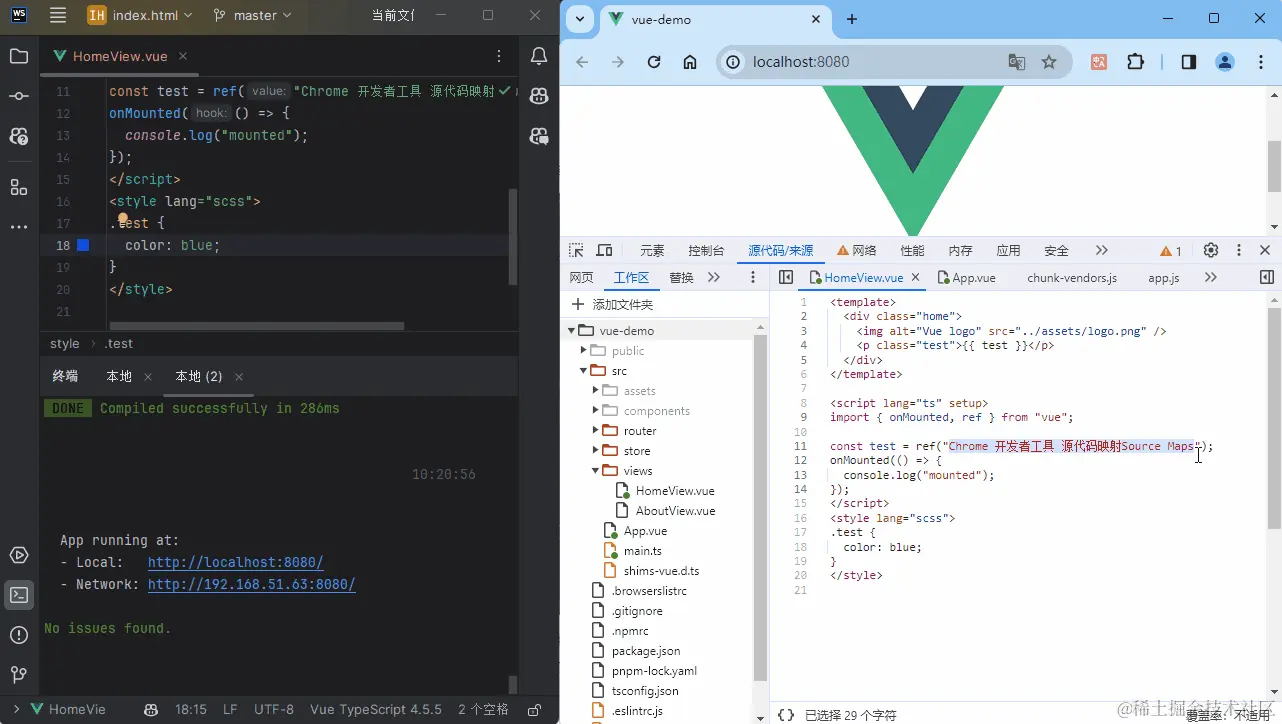
Task: Switch to DevTools 控制台 tab
Action: 706,250
